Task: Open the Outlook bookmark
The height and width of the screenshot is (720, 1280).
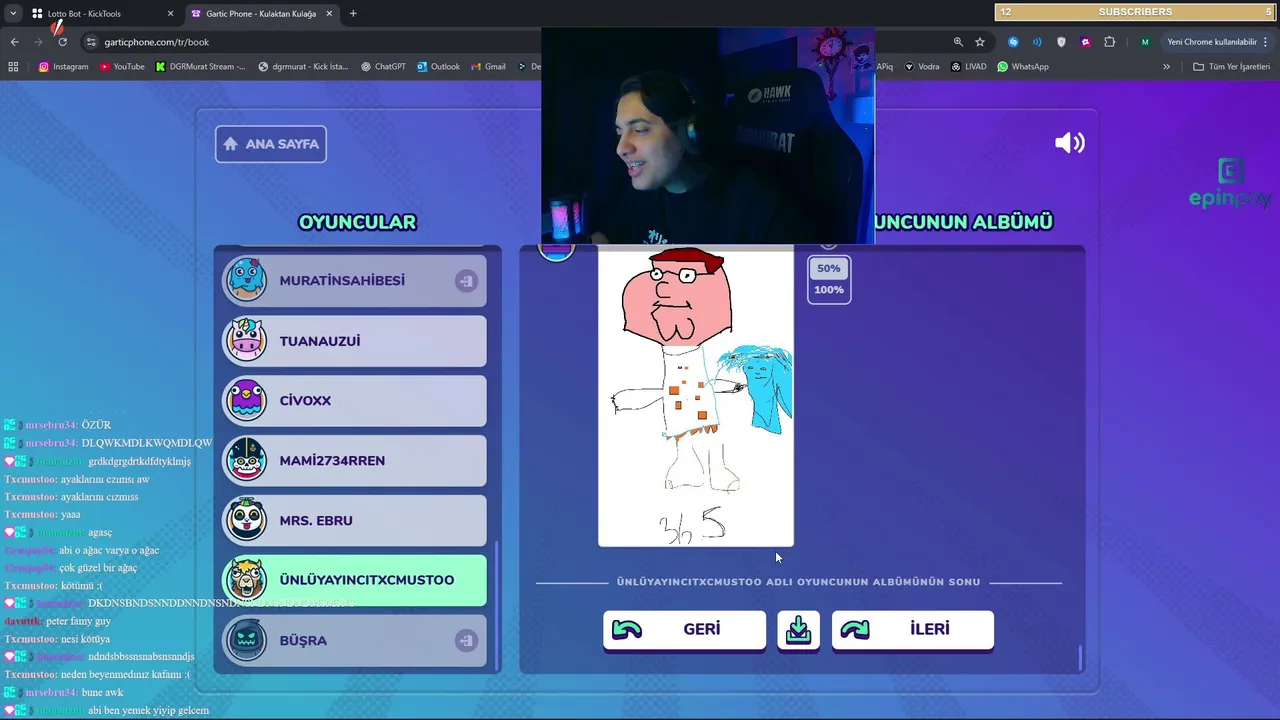Action: pos(438,67)
